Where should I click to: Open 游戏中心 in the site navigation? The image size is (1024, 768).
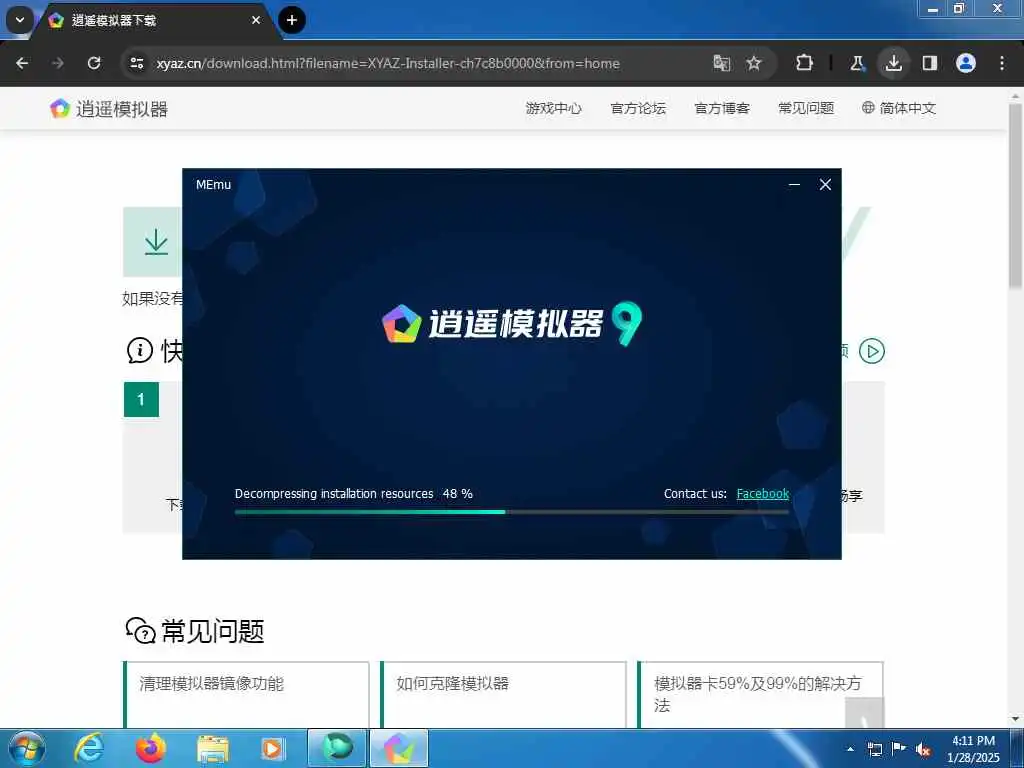(x=553, y=108)
